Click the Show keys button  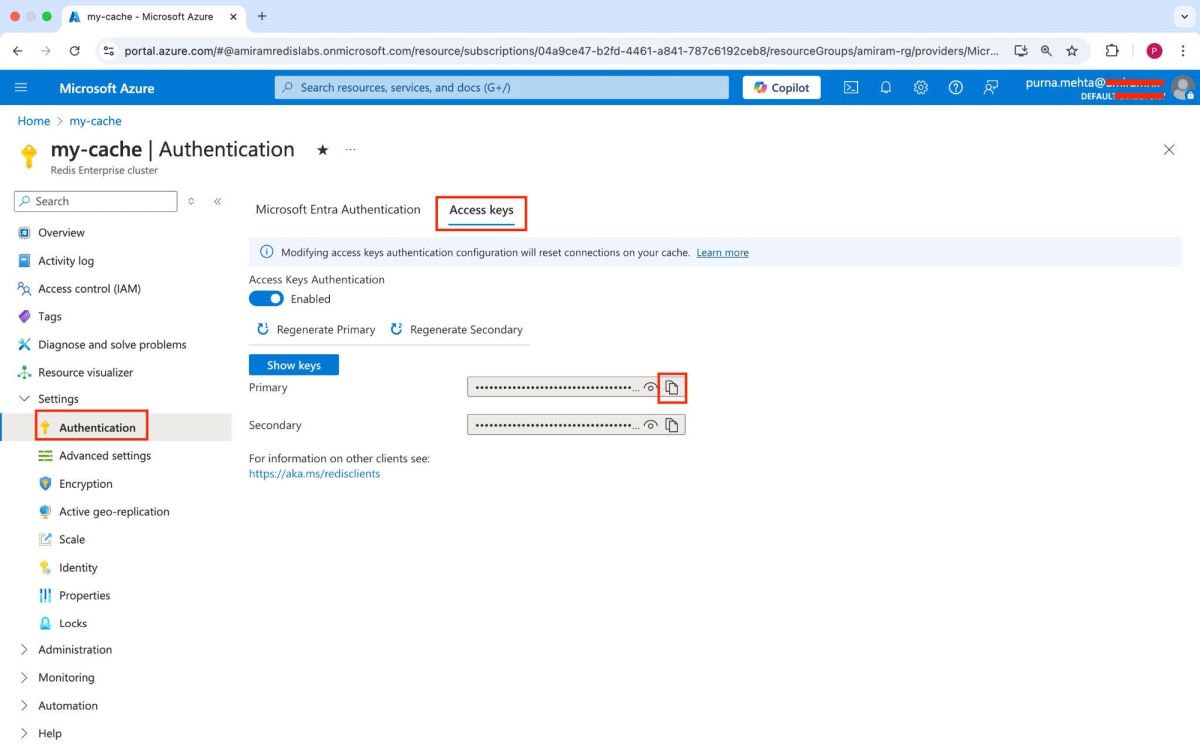coord(293,364)
